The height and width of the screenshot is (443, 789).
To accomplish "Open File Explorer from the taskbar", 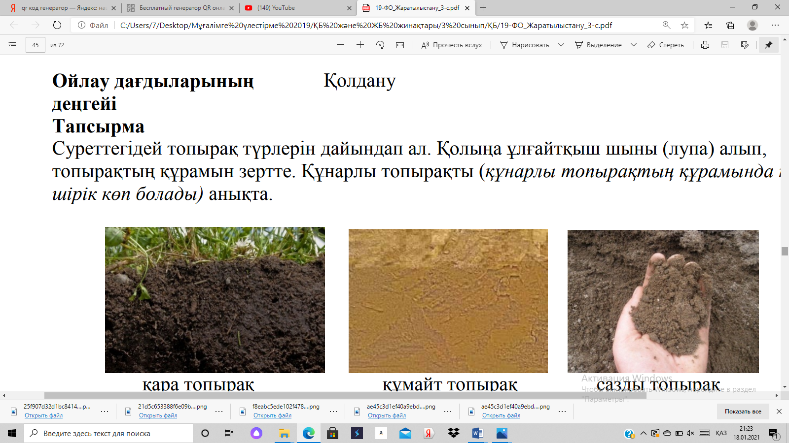I will pos(284,433).
